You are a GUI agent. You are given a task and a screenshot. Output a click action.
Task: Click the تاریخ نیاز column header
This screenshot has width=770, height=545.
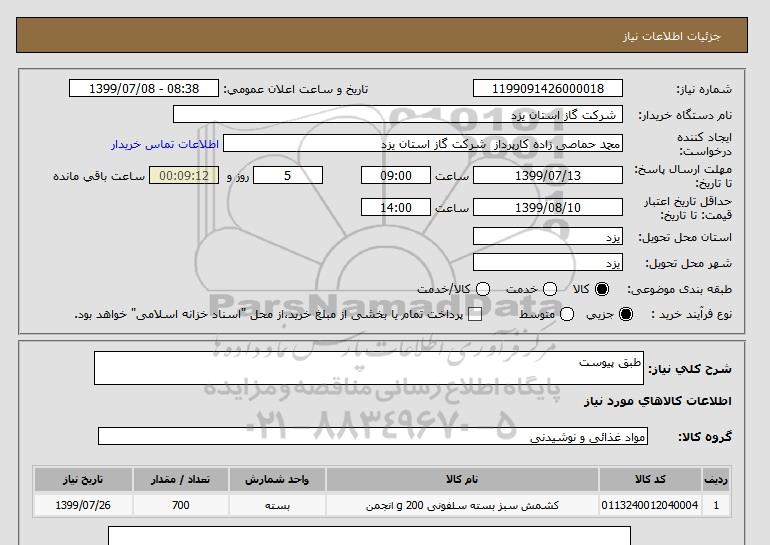[83, 479]
